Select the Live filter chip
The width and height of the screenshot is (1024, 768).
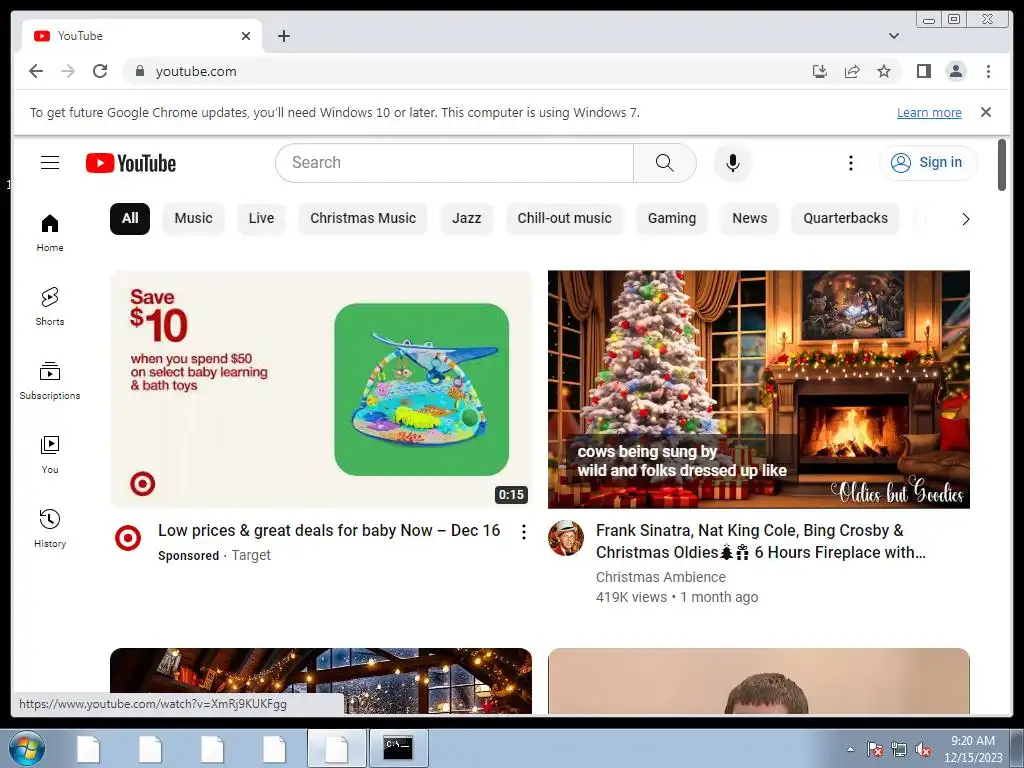(x=261, y=218)
